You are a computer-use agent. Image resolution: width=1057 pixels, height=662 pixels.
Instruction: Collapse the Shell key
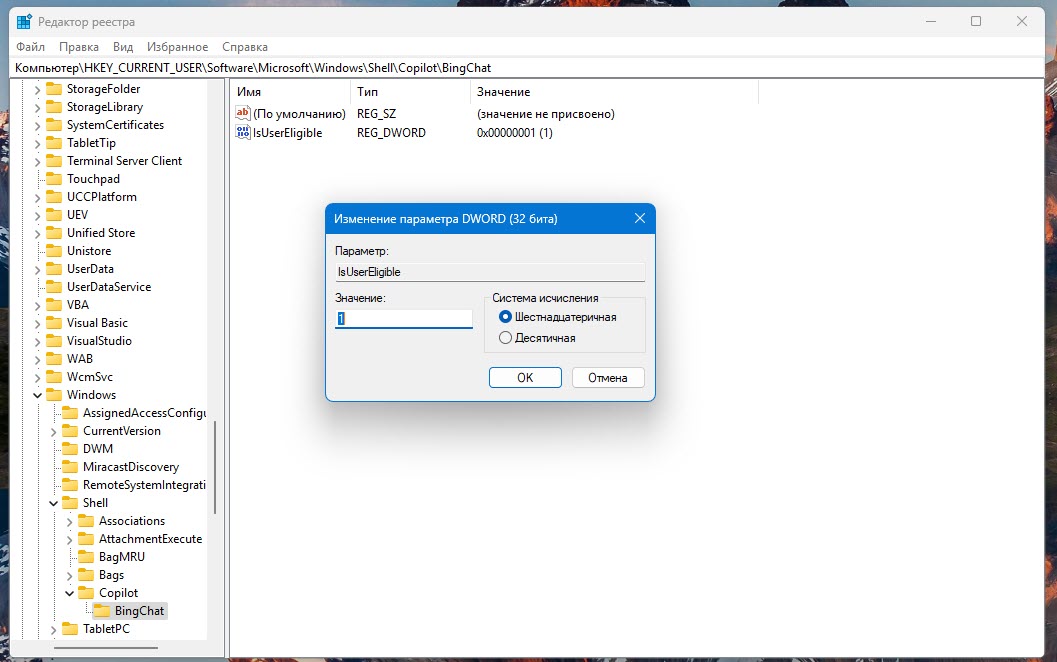click(x=53, y=503)
